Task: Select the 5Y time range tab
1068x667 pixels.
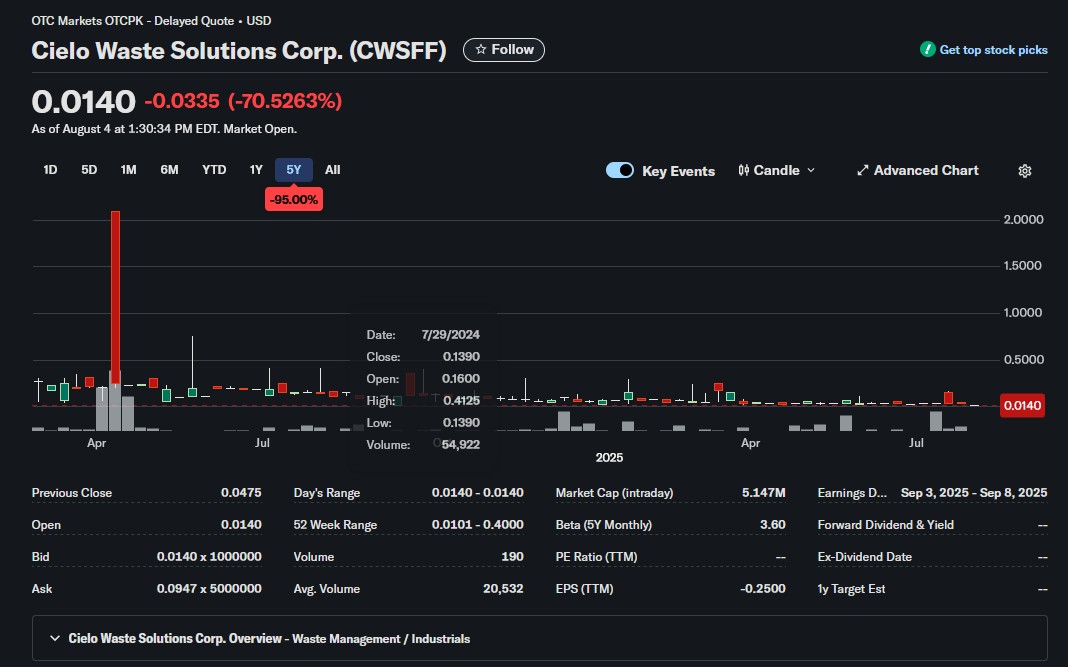Action: click(294, 170)
